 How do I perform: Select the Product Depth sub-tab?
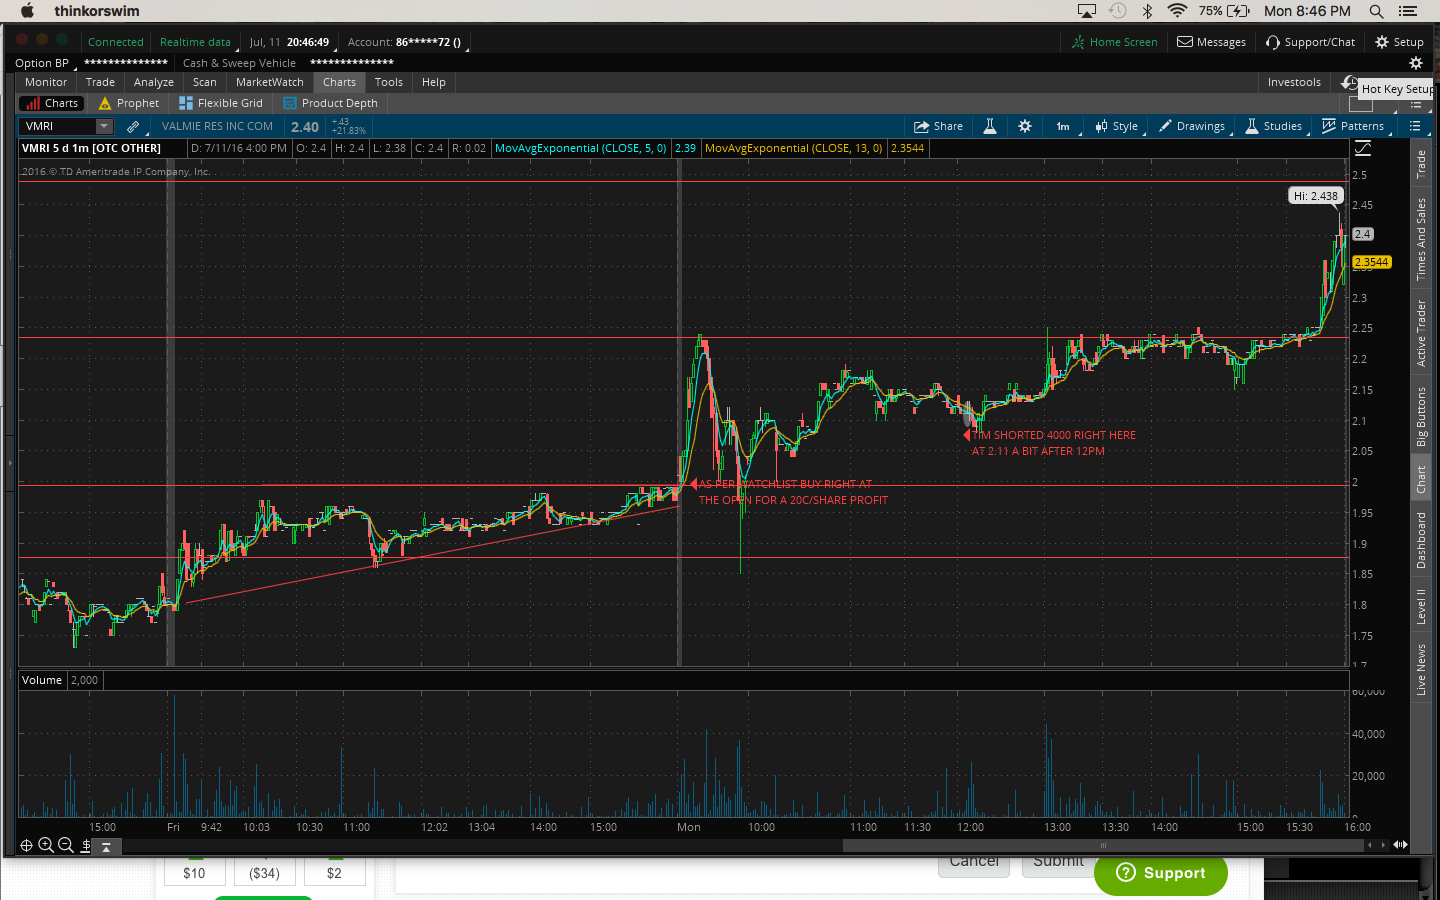coord(331,103)
